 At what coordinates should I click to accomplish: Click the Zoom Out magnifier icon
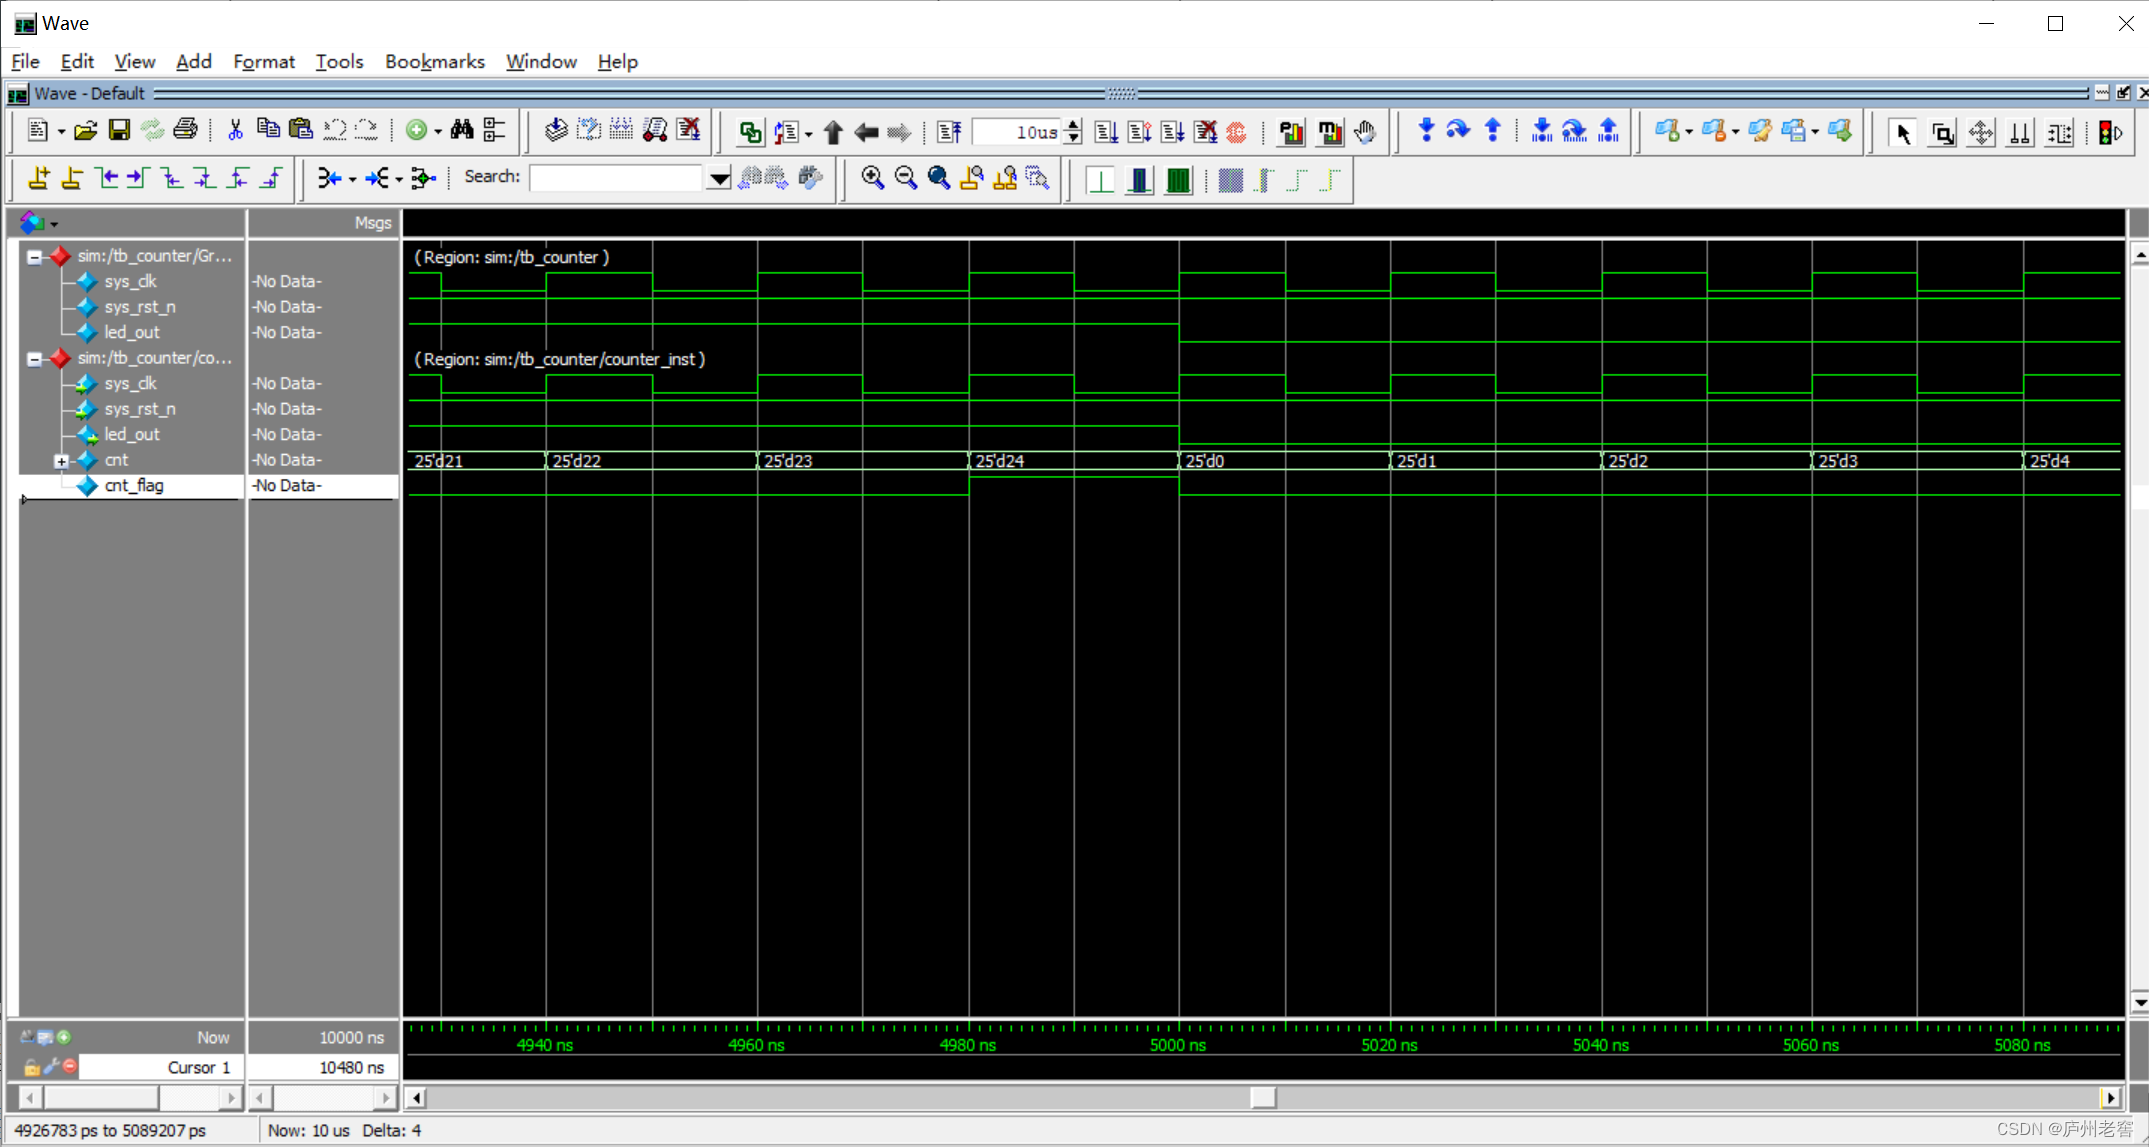point(905,178)
